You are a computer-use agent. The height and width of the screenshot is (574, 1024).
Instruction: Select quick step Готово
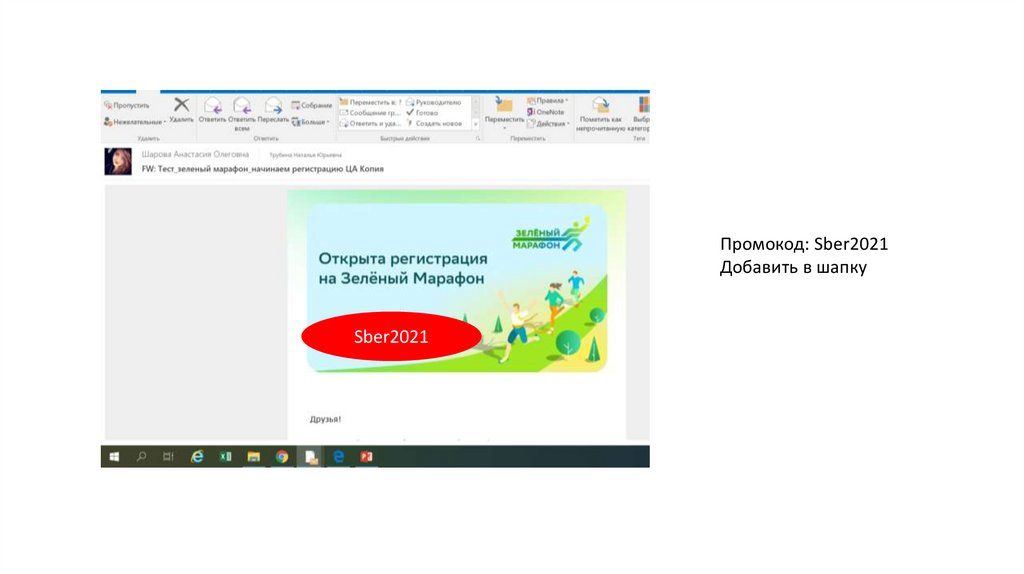(x=423, y=112)
